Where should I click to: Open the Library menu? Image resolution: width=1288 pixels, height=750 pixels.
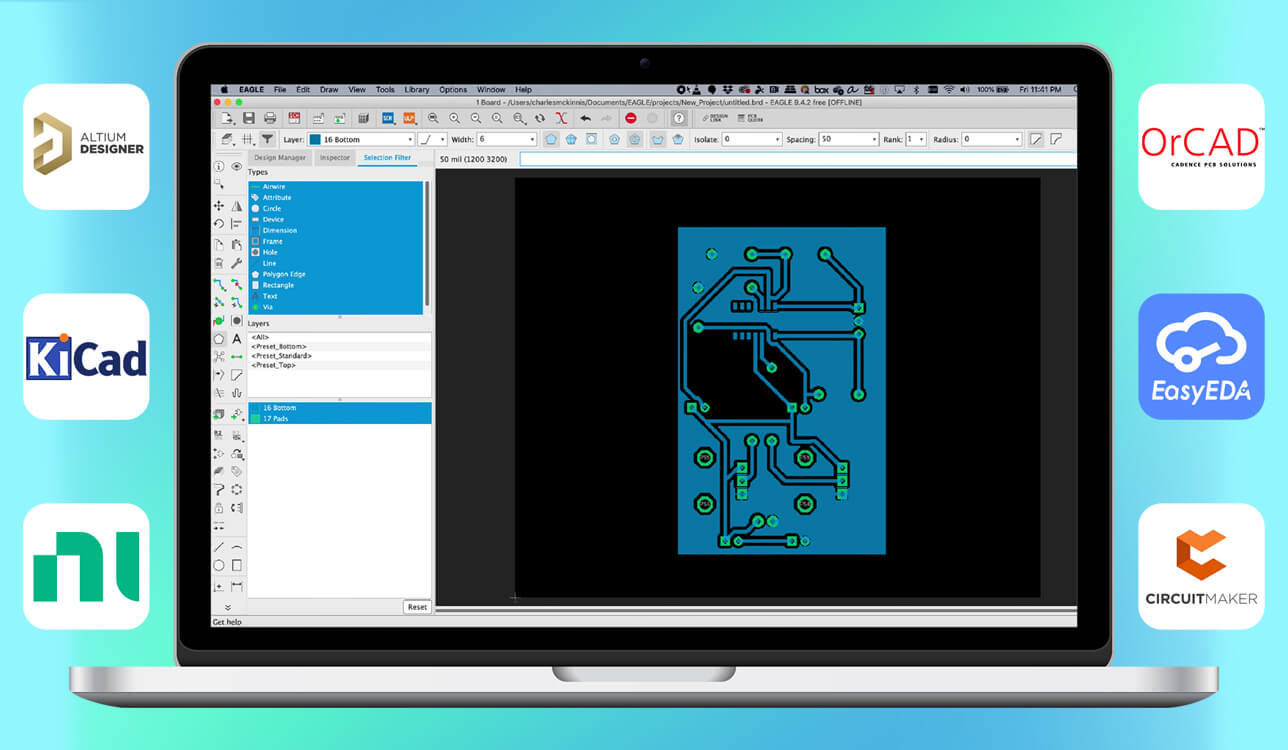[417, 90]
